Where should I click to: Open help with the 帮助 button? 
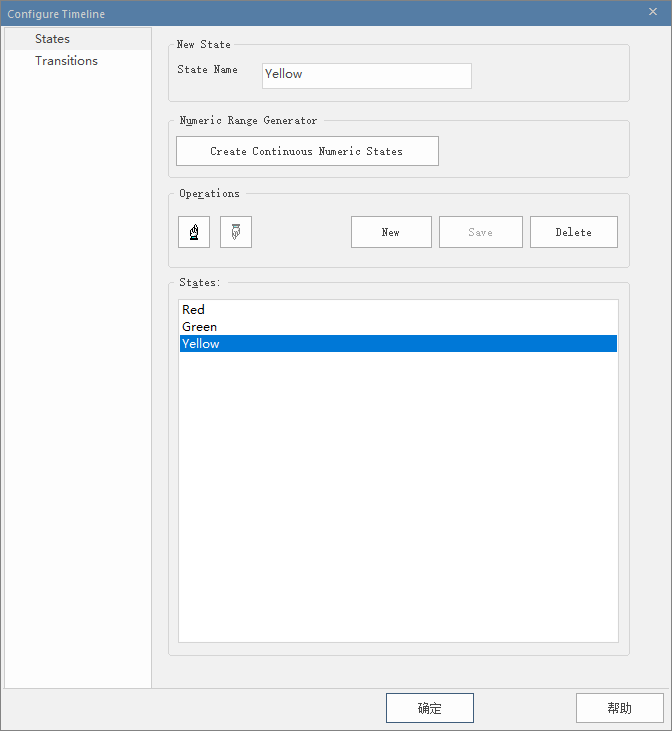(620, 708)
